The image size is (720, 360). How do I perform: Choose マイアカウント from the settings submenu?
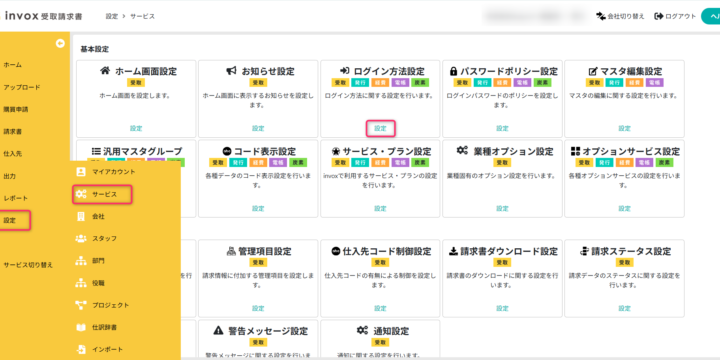113,172
